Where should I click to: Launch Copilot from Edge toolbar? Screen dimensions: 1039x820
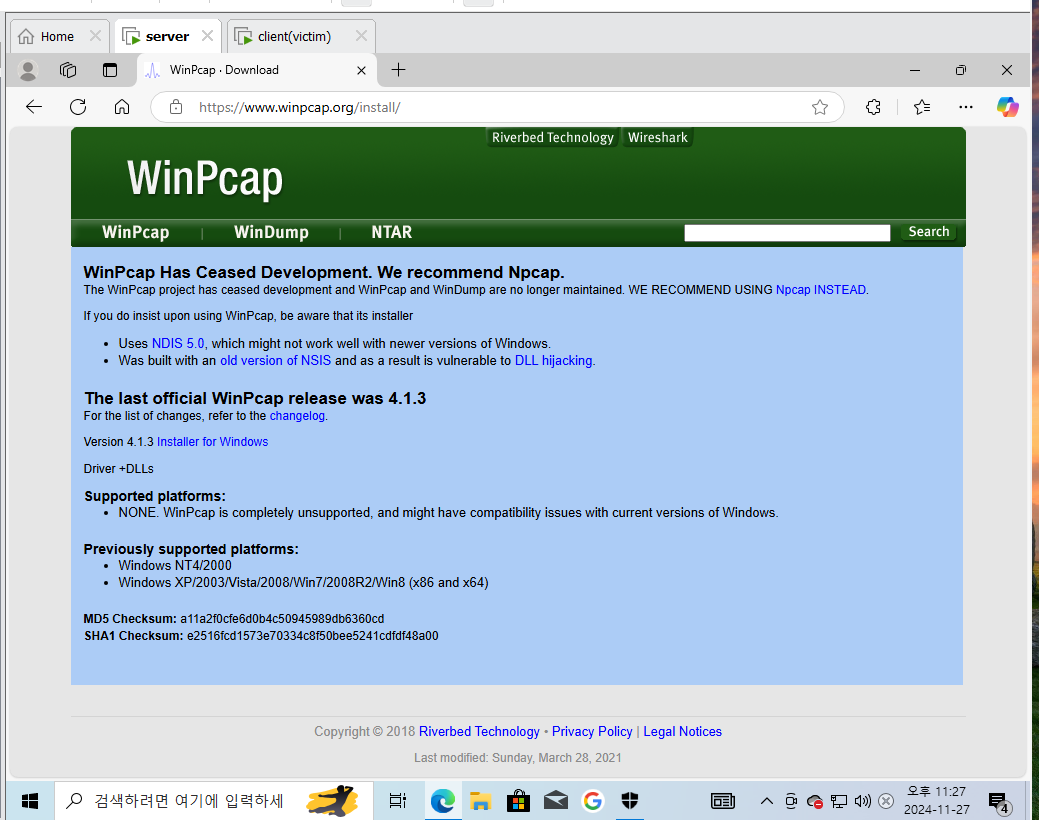[x=1007, y=107]
